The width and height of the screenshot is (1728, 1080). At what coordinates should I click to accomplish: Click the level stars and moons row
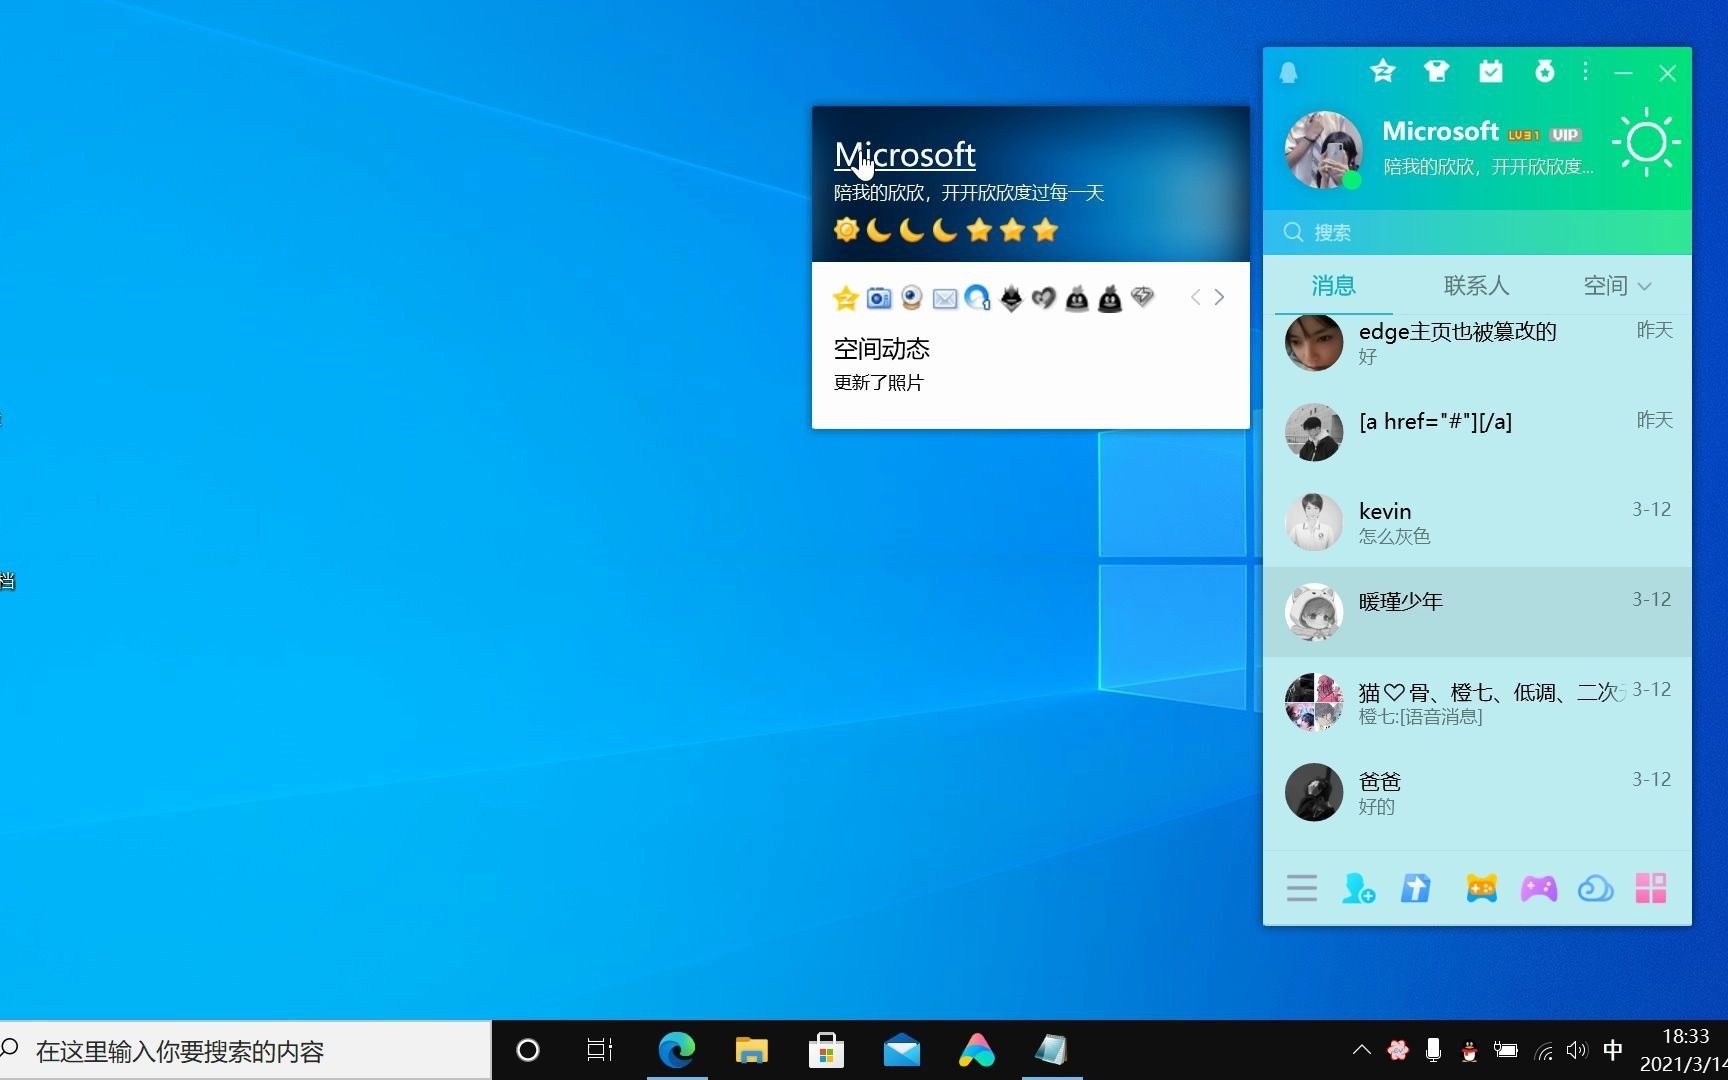point(946,231)
